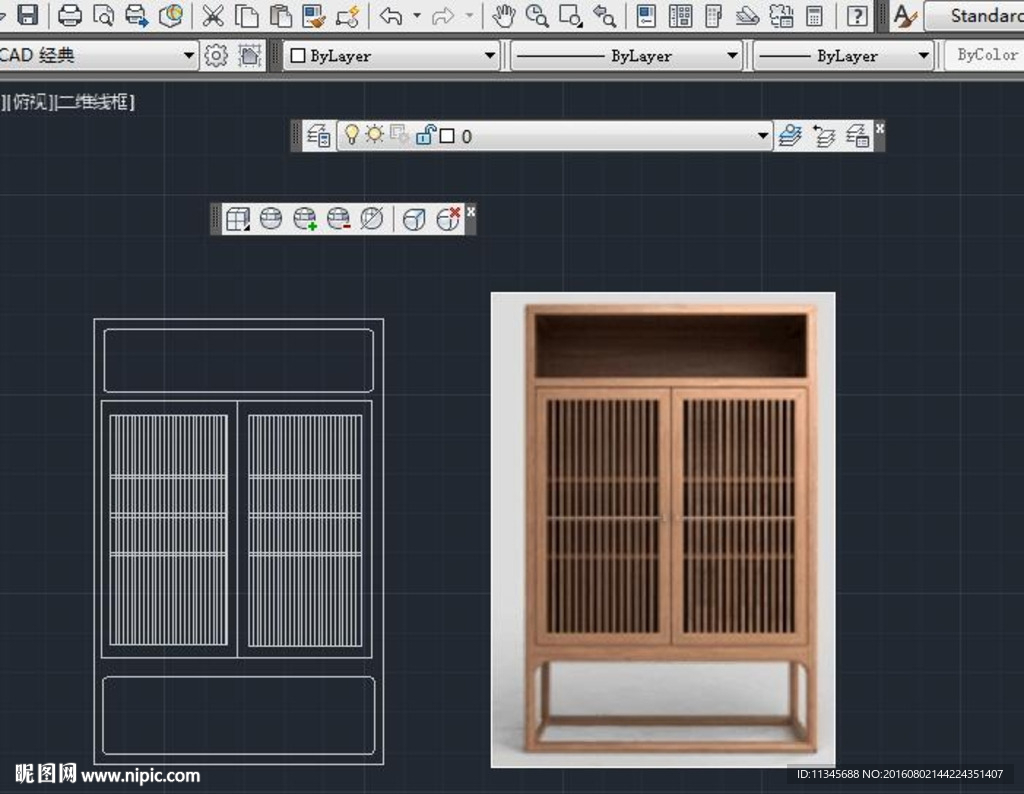The image size is (1024, 794).
Task: Close the floating visual styles toolbar
Action: coord(471,212)
